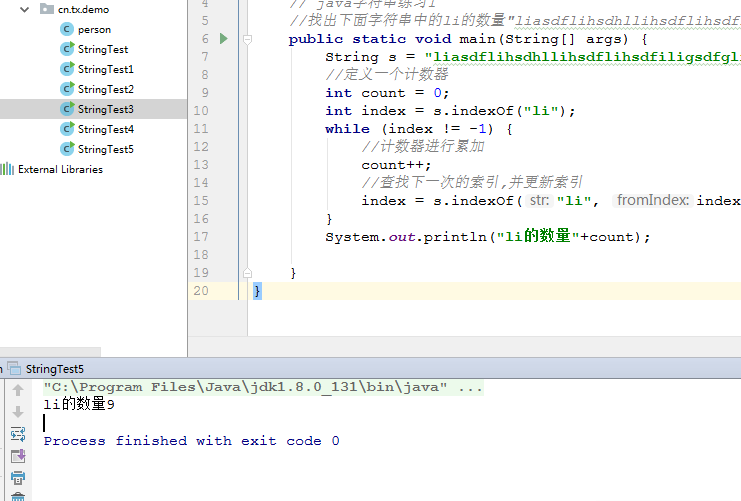Click the string literal on line 7
This screenshot has width=741, height=501.
click(582, 57)
